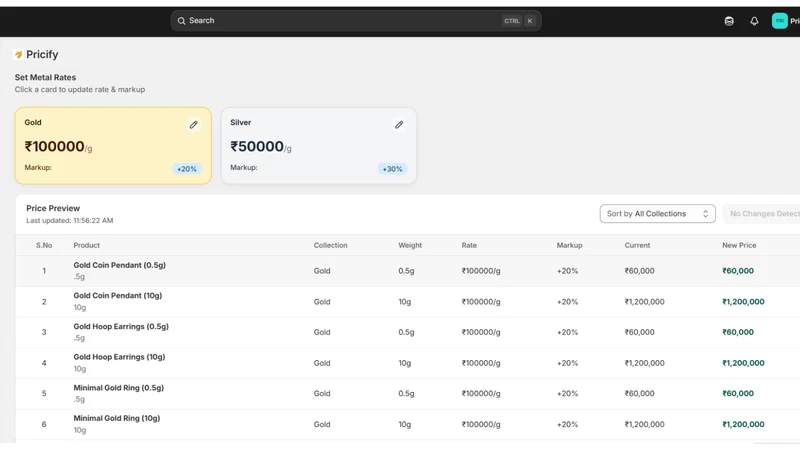Viewport: 800px width, 450px height.
Task: Click the Gold +20% markup badge
Action: [187, 169]
